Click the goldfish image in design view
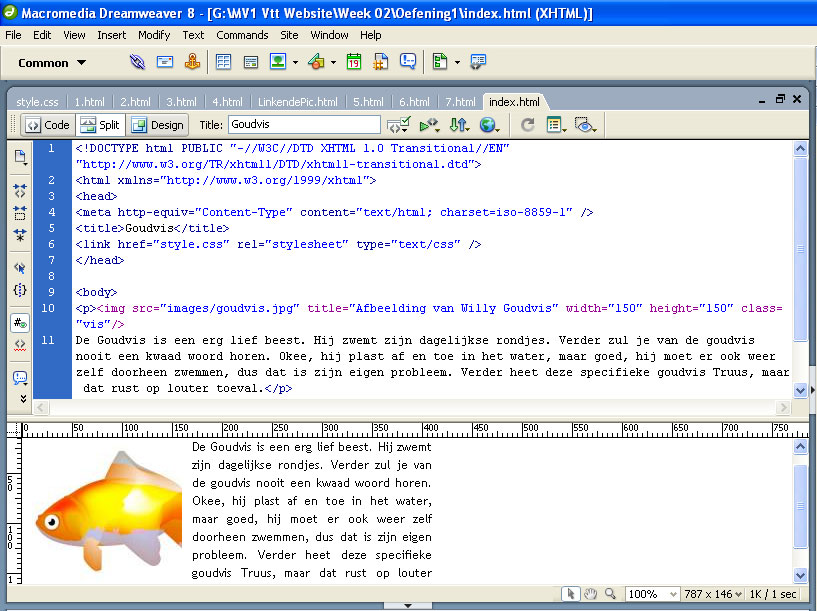 (100, 510)
